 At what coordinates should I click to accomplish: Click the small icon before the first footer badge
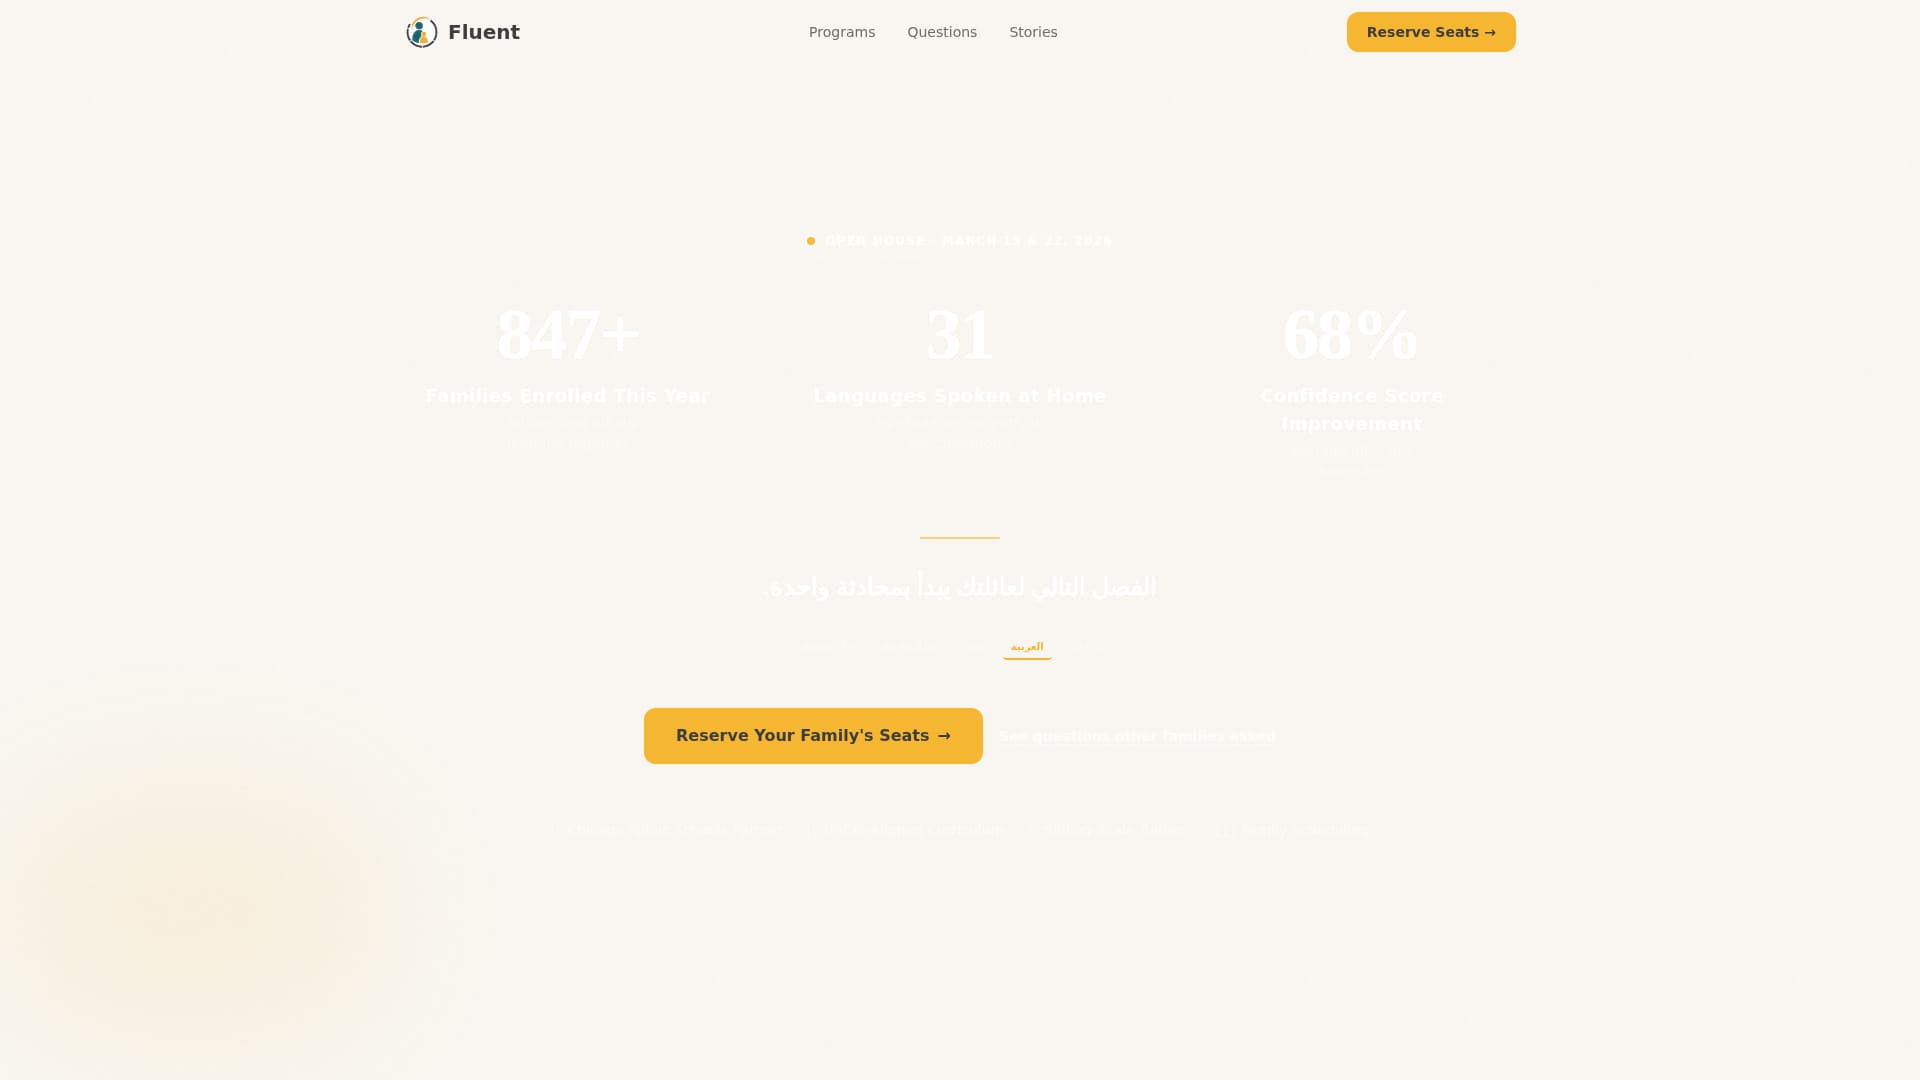click(x=556, y=829)
